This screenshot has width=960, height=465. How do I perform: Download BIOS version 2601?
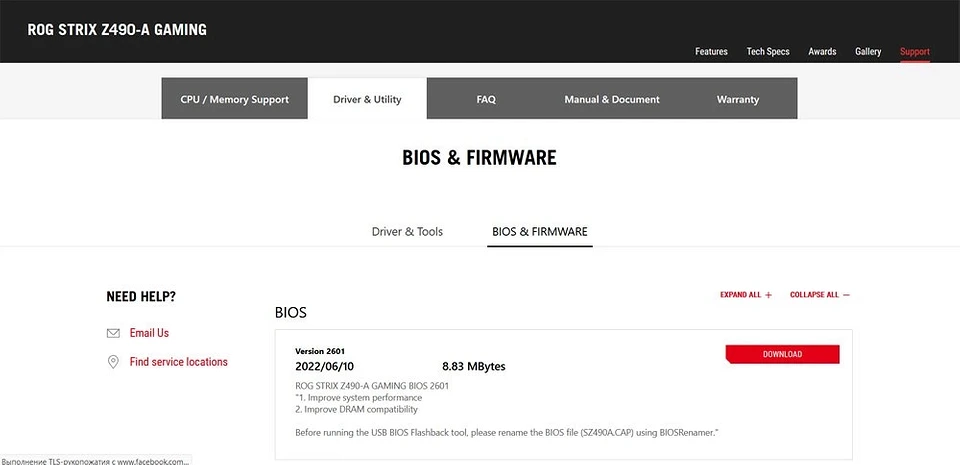(782, 354)
